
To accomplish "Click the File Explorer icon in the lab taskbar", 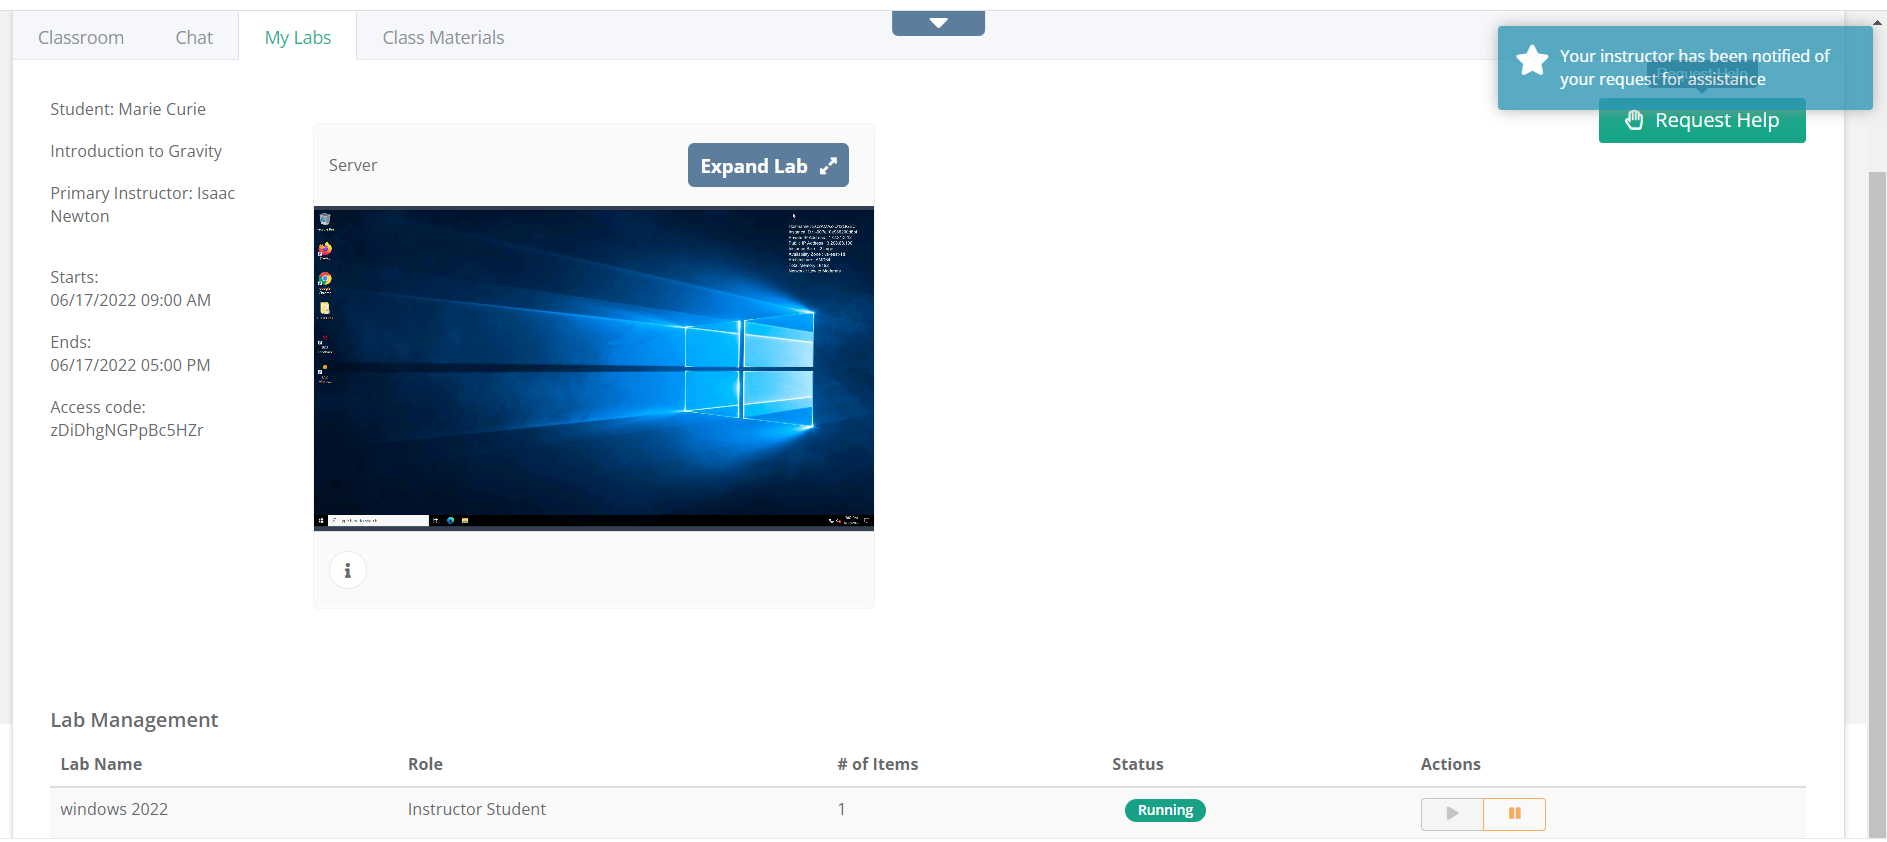I will (465, 520).
